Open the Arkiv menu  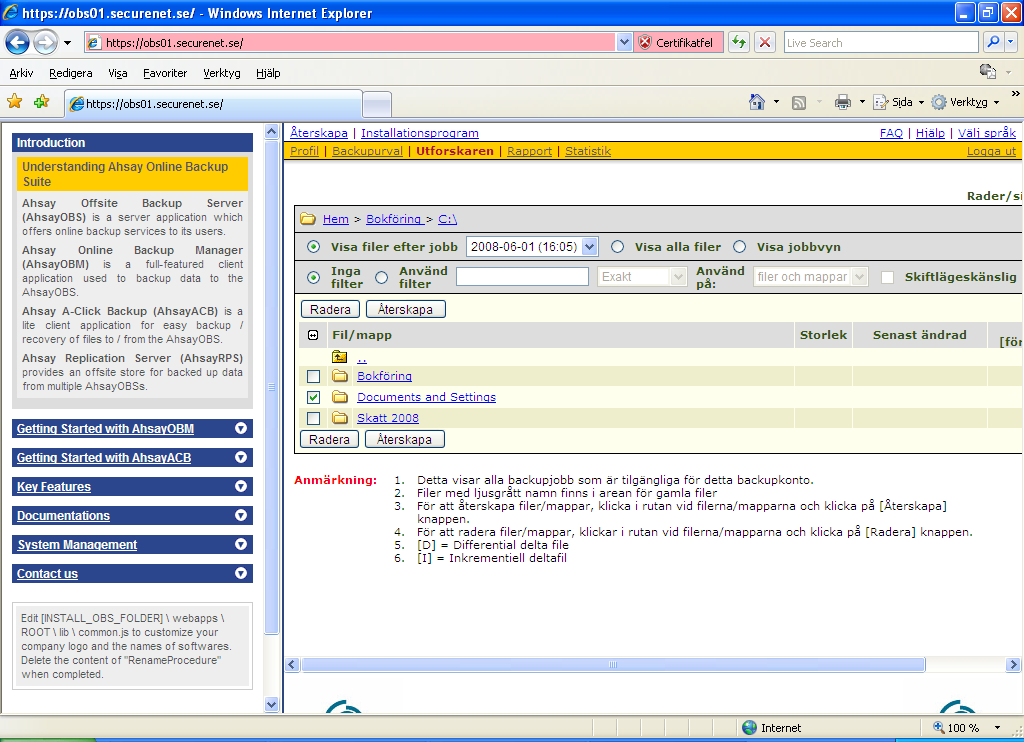(x=21, y=73)
